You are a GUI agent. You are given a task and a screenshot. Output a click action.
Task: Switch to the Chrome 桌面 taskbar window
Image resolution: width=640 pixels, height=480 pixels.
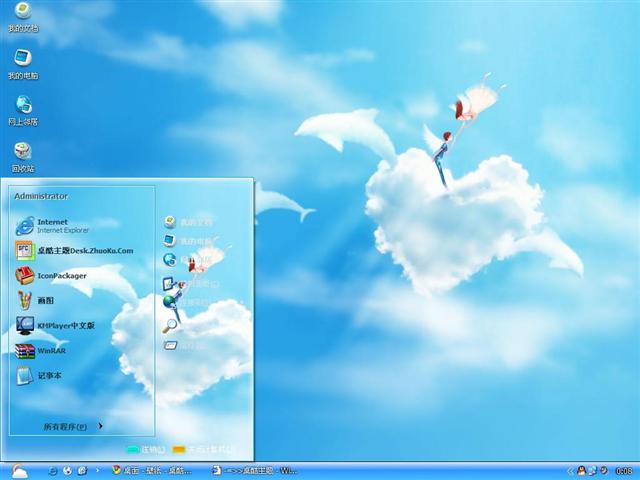(x=152, y=471)
